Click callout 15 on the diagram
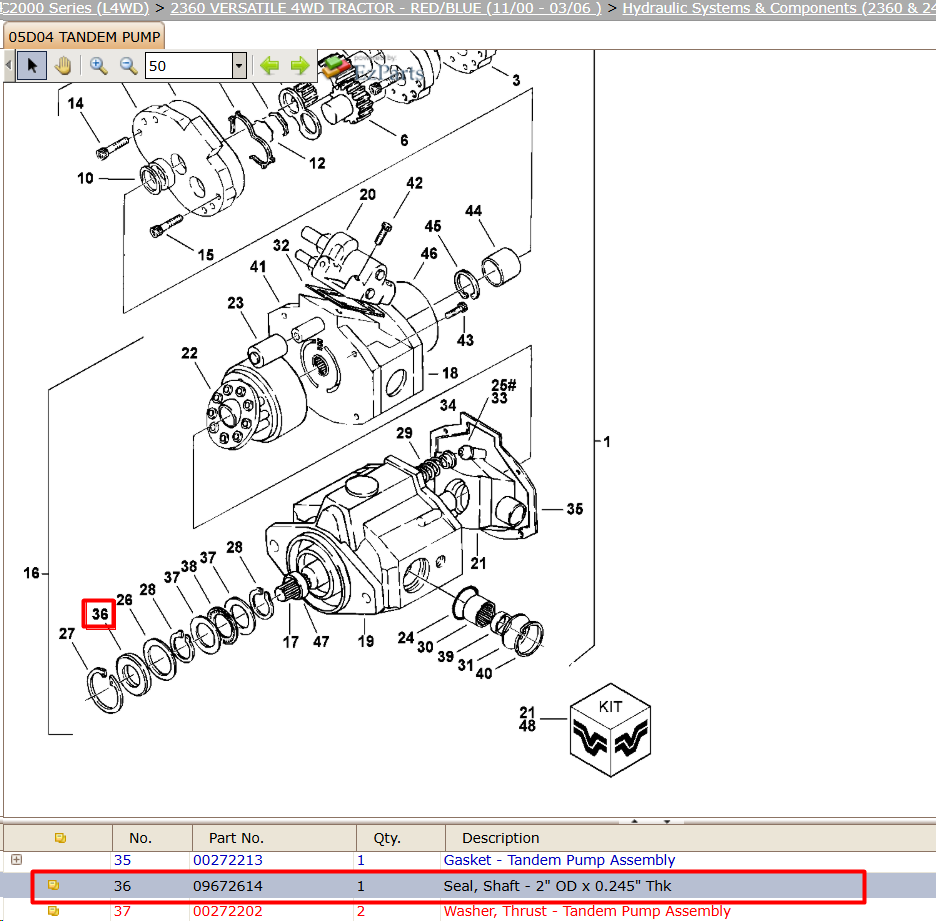The image size is (936, 921). [206, 255]
